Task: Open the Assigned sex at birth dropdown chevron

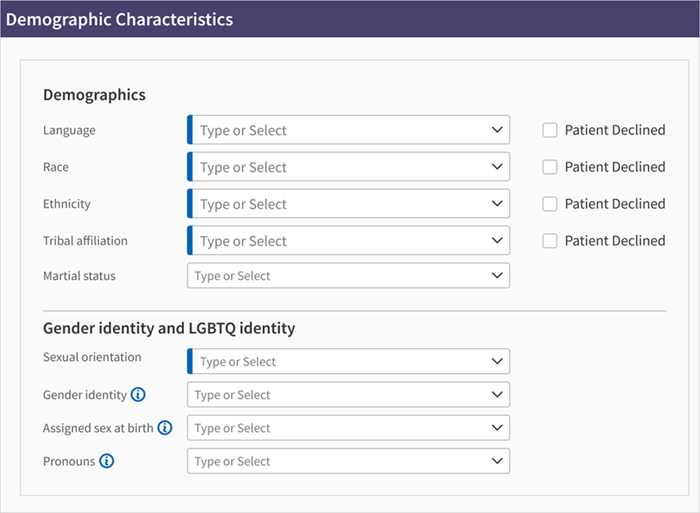Action: (497, 428)
